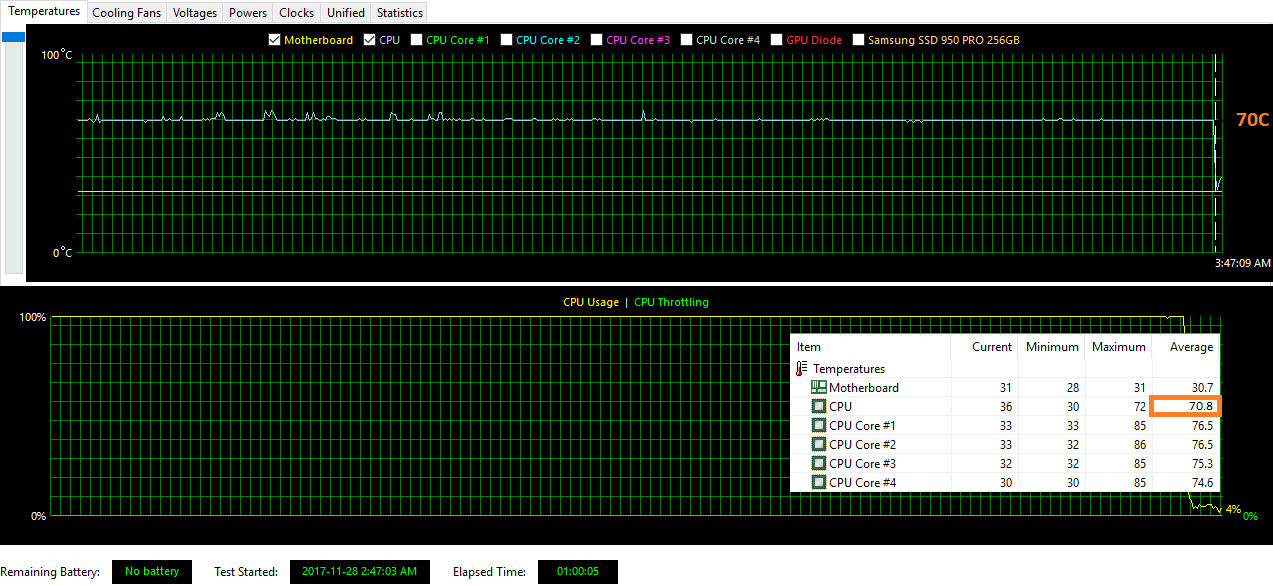Image resolution: width=1273 pixels, height=586 pixels.
Task: Select the CPU Core #1 chip icon
Action: 818,426
